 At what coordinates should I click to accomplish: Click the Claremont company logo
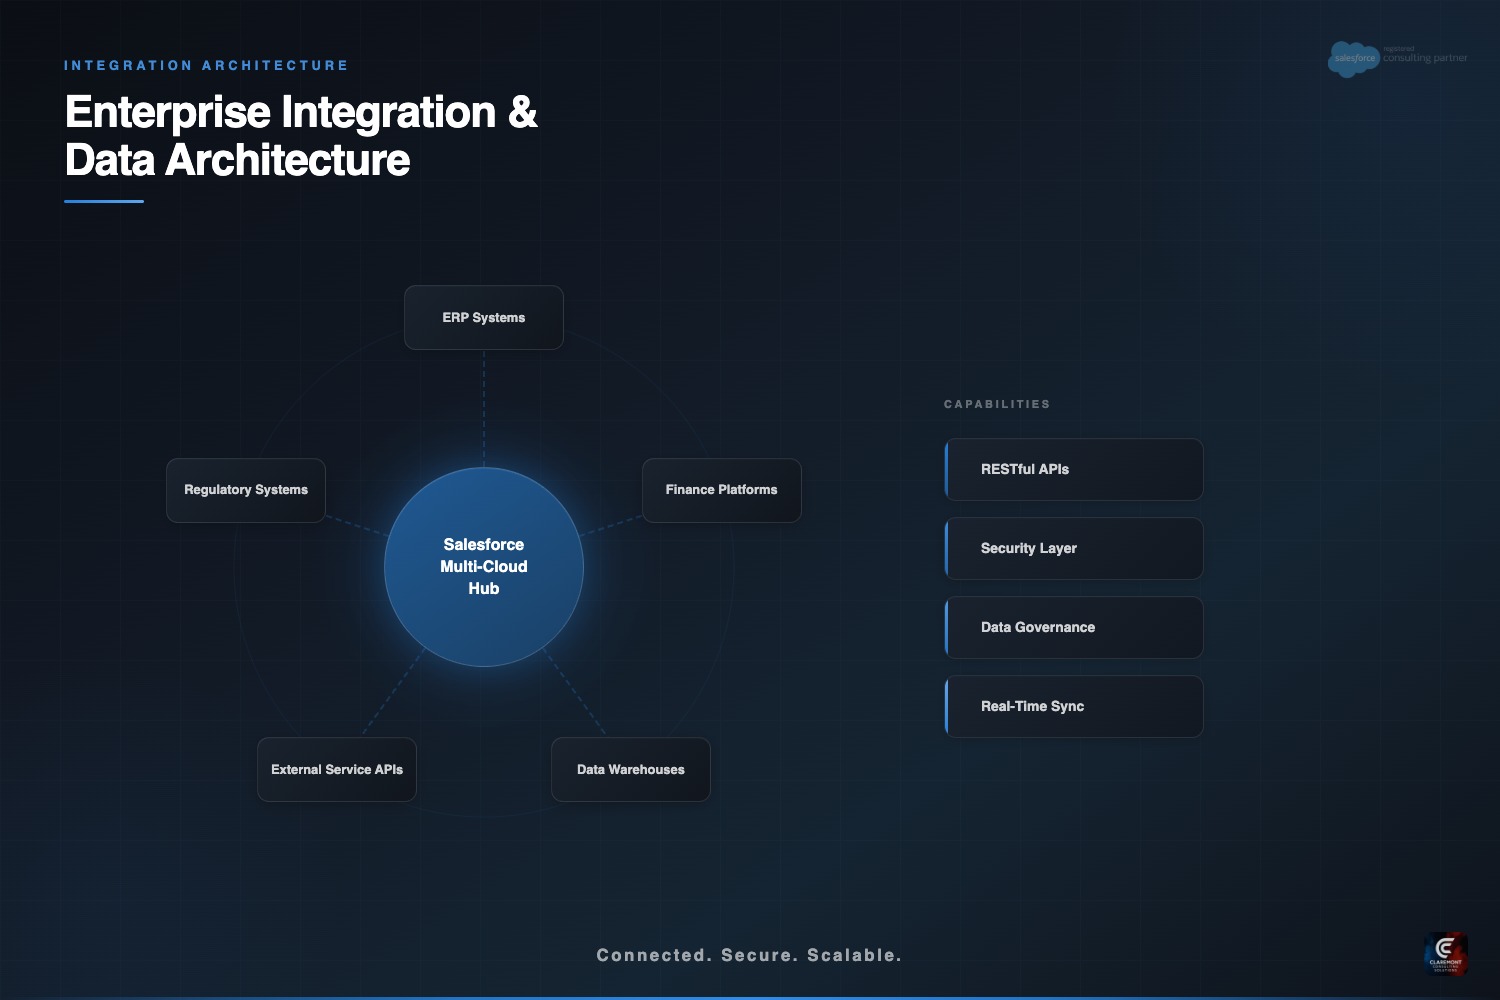[1445, 953]
